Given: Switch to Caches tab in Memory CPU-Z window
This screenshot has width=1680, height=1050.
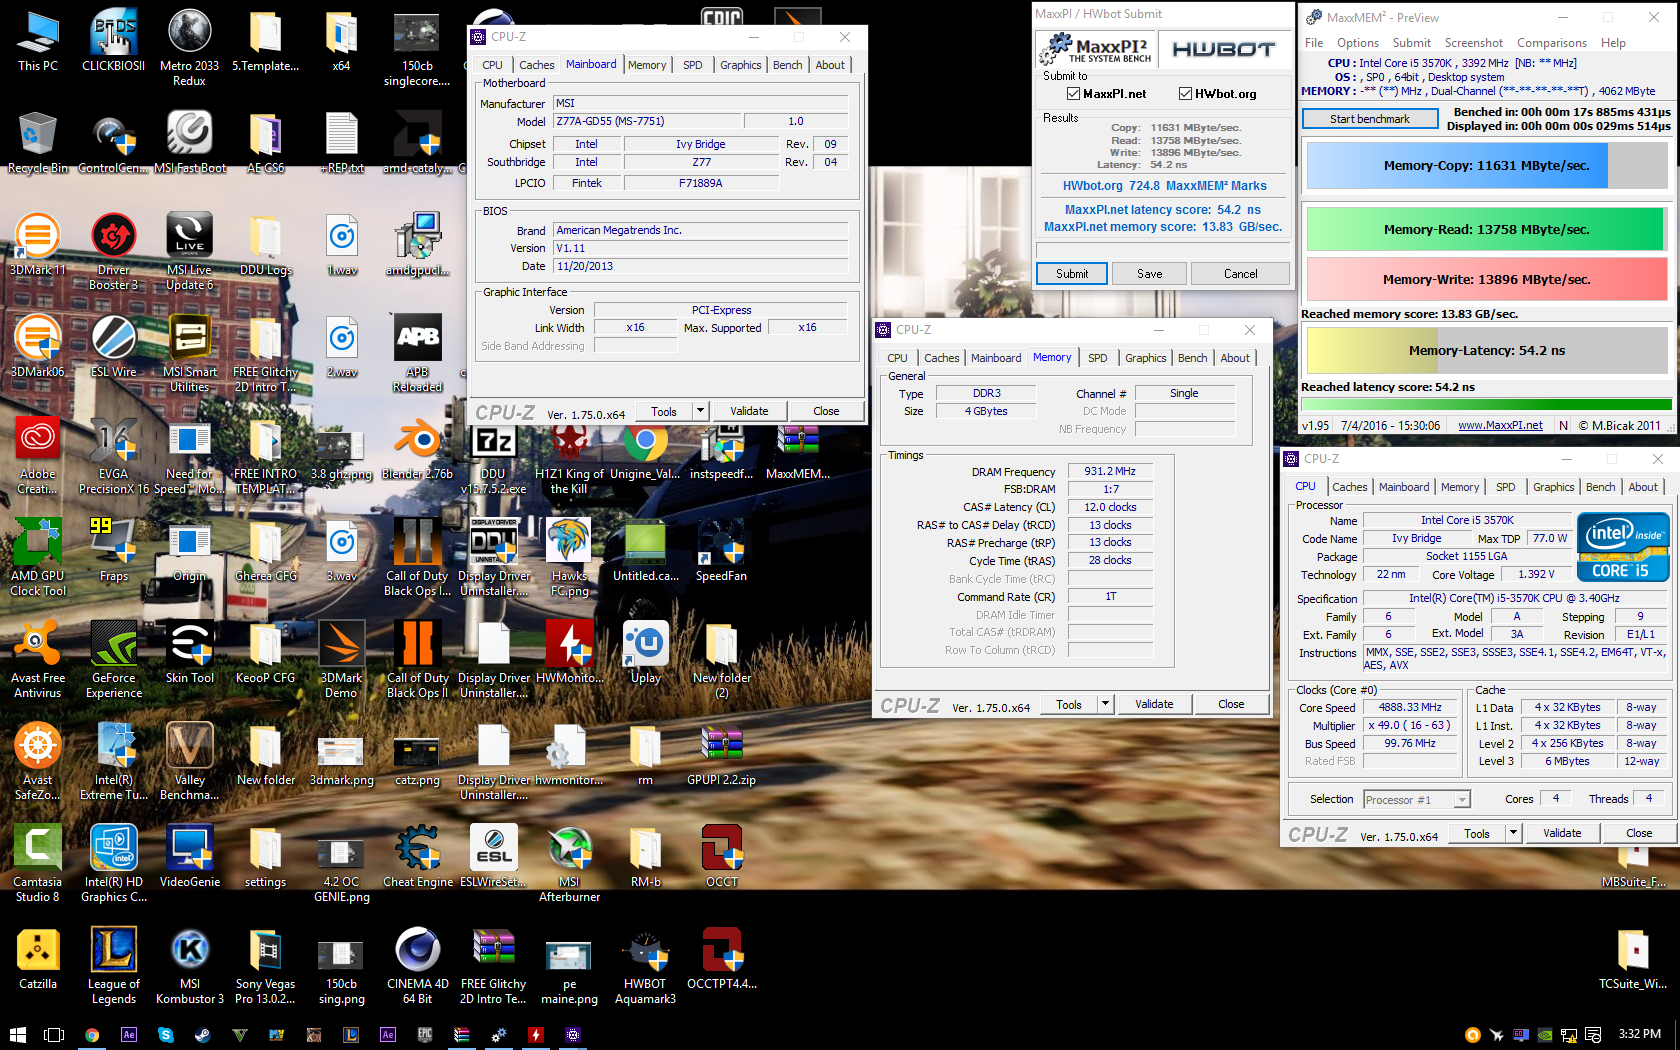Looking at the screenshot, I should click(x=941, y=358).
